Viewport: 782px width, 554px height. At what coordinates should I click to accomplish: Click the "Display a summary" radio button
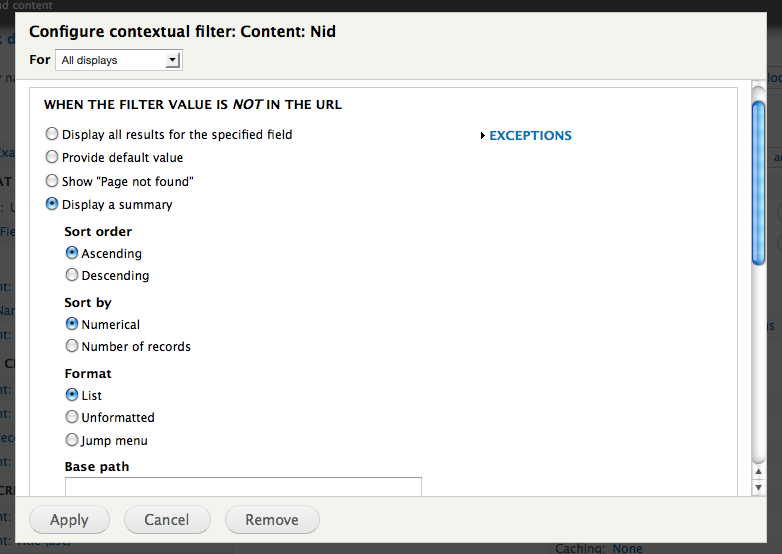coord(53,204)
